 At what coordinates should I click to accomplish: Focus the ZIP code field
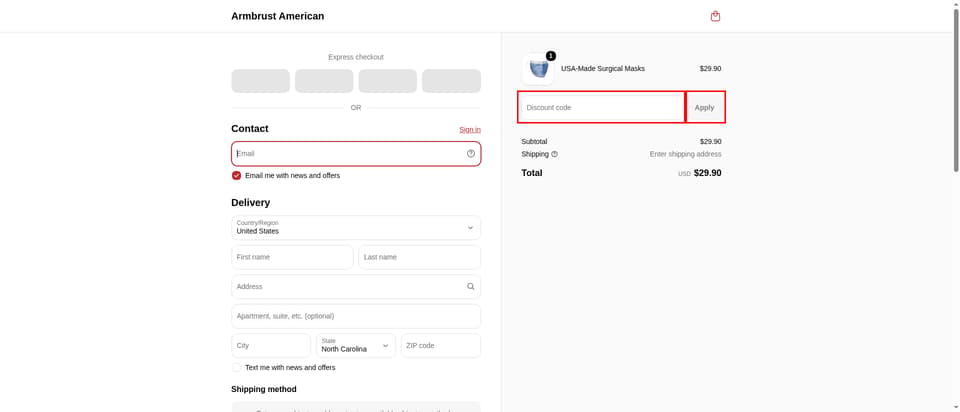(441, 346)
